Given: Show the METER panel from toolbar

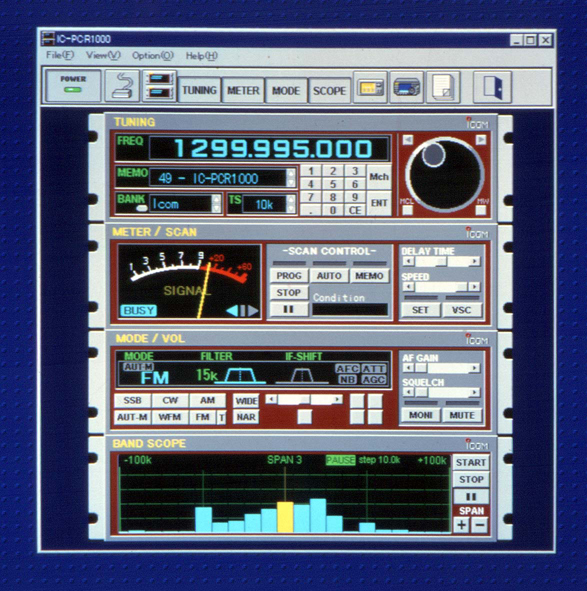Looking at the screenshot, I should pyautogui.click(x=243, y=90).
